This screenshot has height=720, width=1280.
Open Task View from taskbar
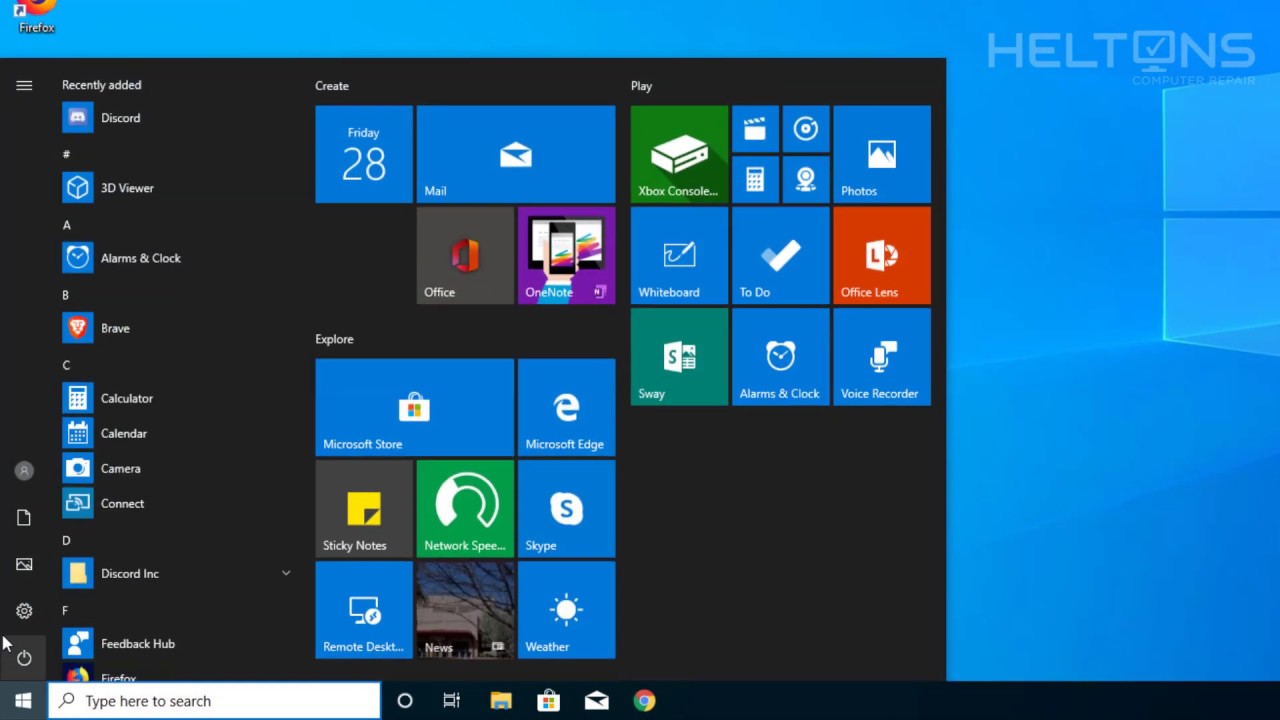click(x=452, y=701)
